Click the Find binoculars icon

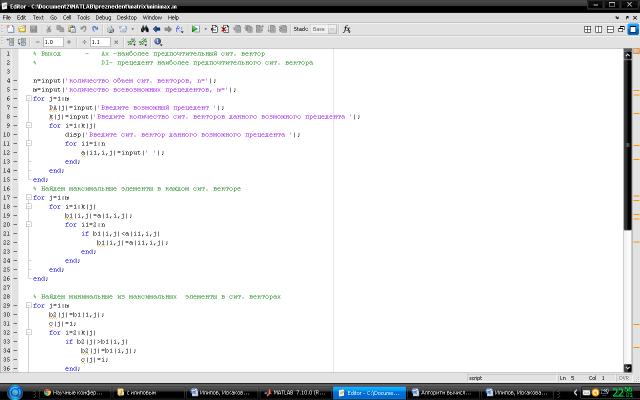(144, 30)
